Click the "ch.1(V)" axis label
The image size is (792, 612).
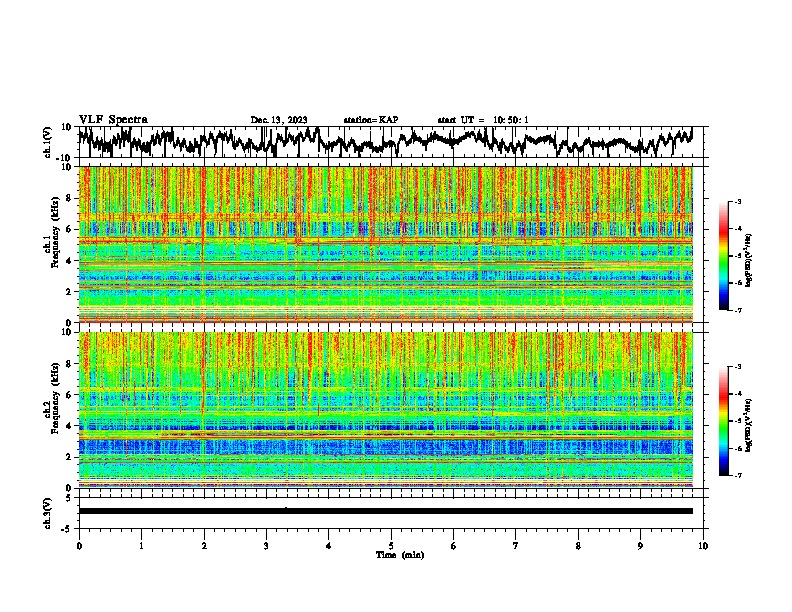(48, 142)
